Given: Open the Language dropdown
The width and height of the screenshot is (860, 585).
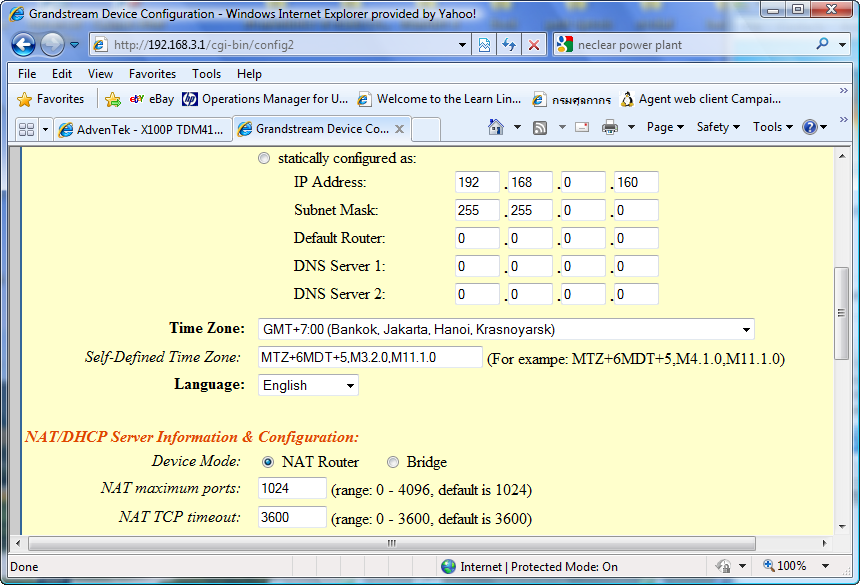Looking at the screenshot, I should click(x=308, y=385).
